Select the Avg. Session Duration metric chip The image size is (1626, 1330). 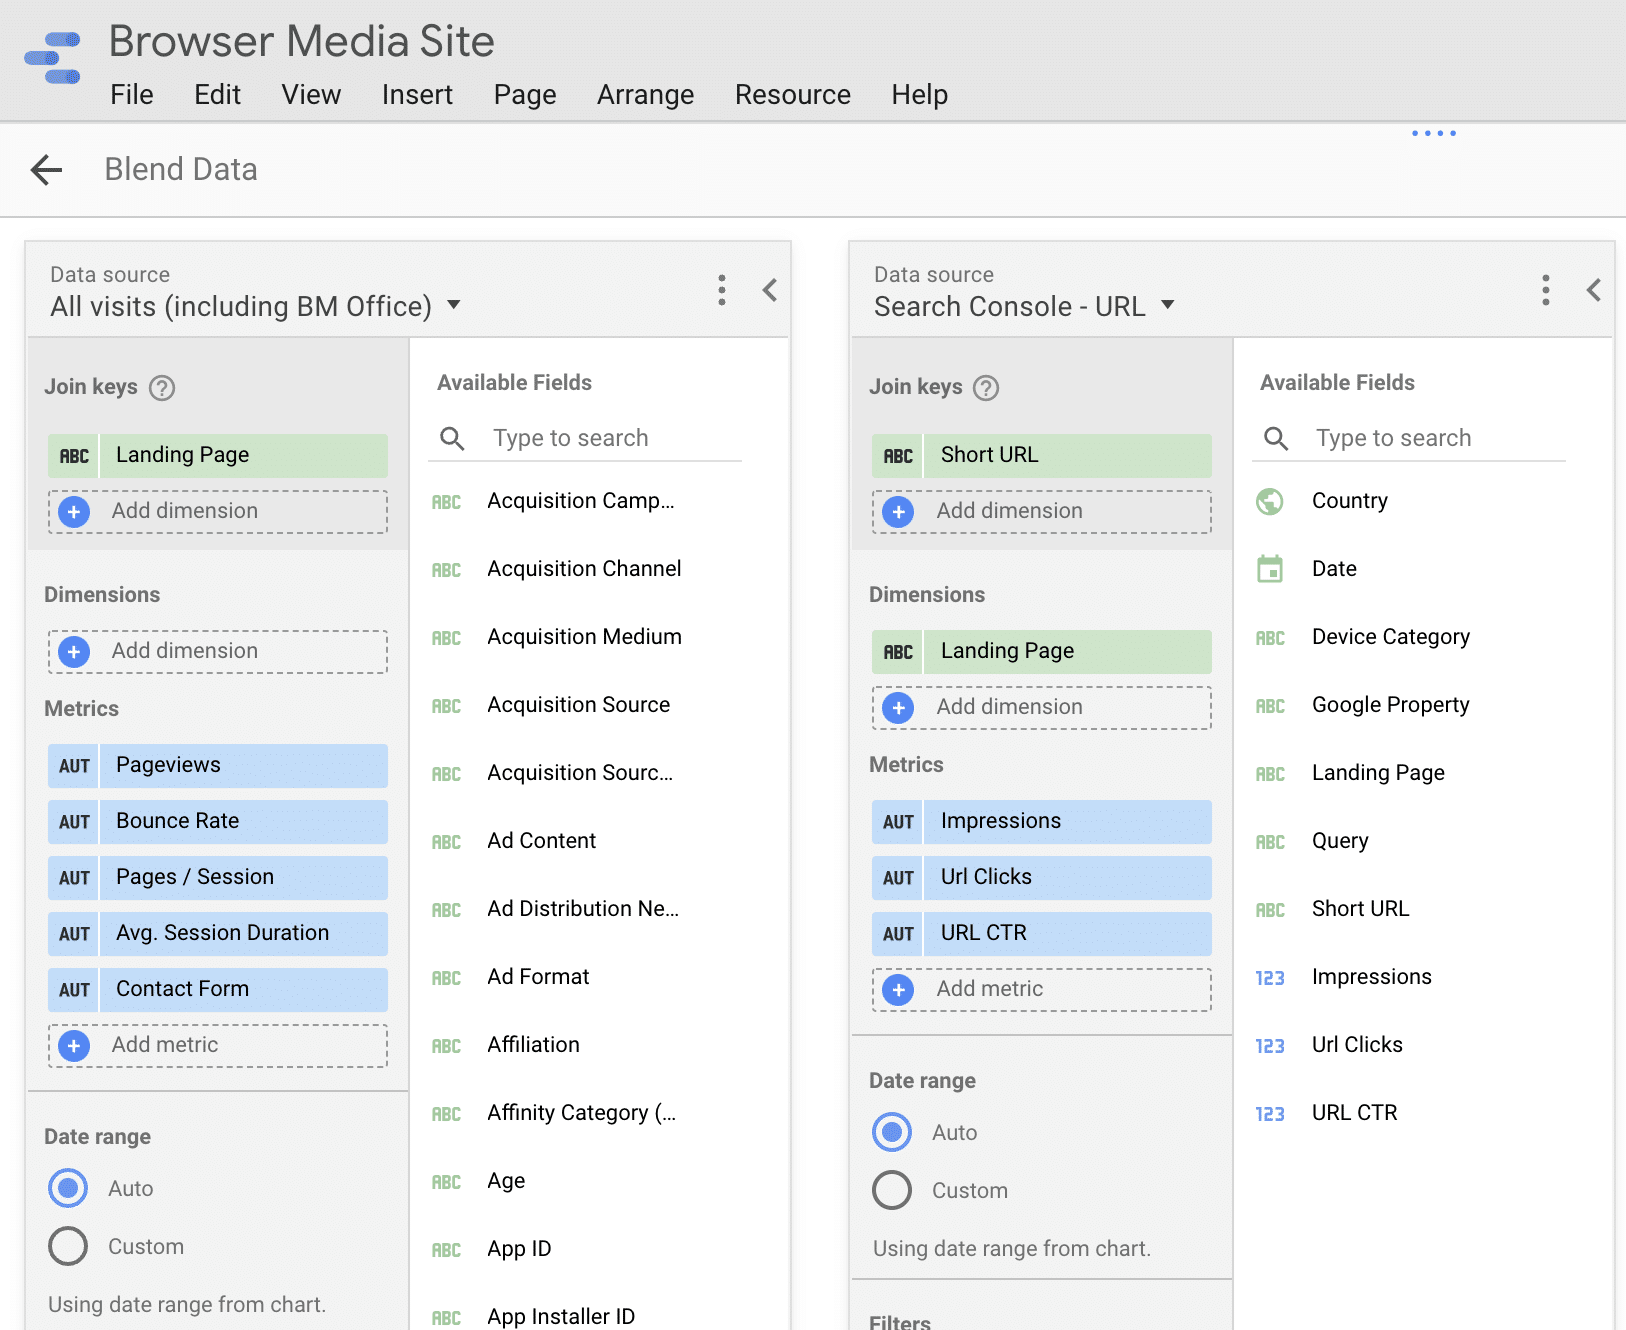[x=218, y=934]
